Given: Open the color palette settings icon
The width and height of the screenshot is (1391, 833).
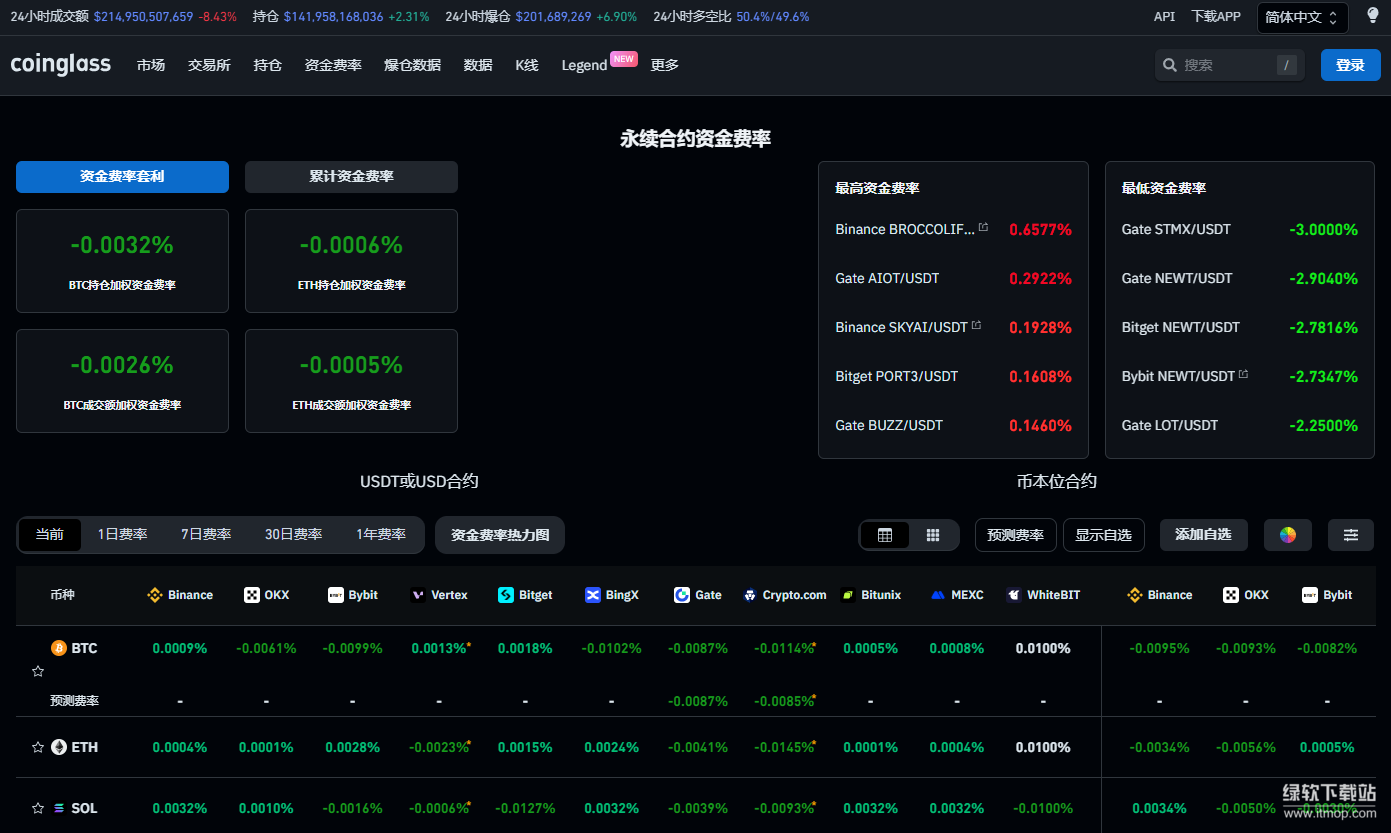Looking at the screenshot, I should pos(1288,535).
